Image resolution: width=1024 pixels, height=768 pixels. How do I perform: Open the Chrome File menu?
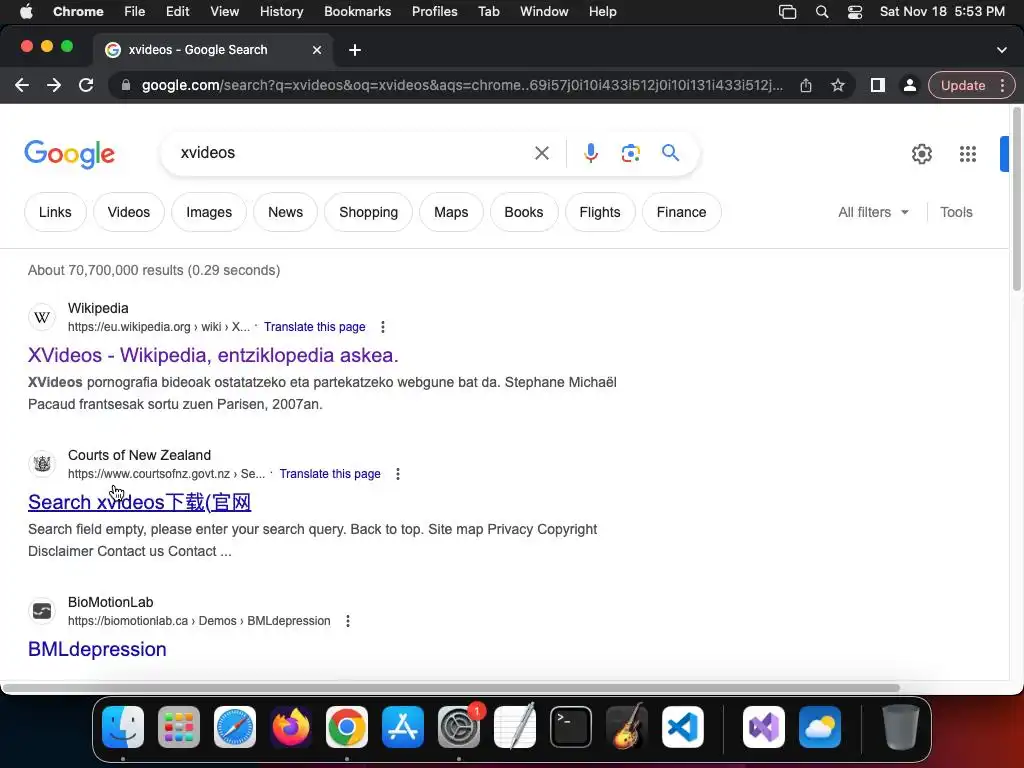click(x=135, y=12)
